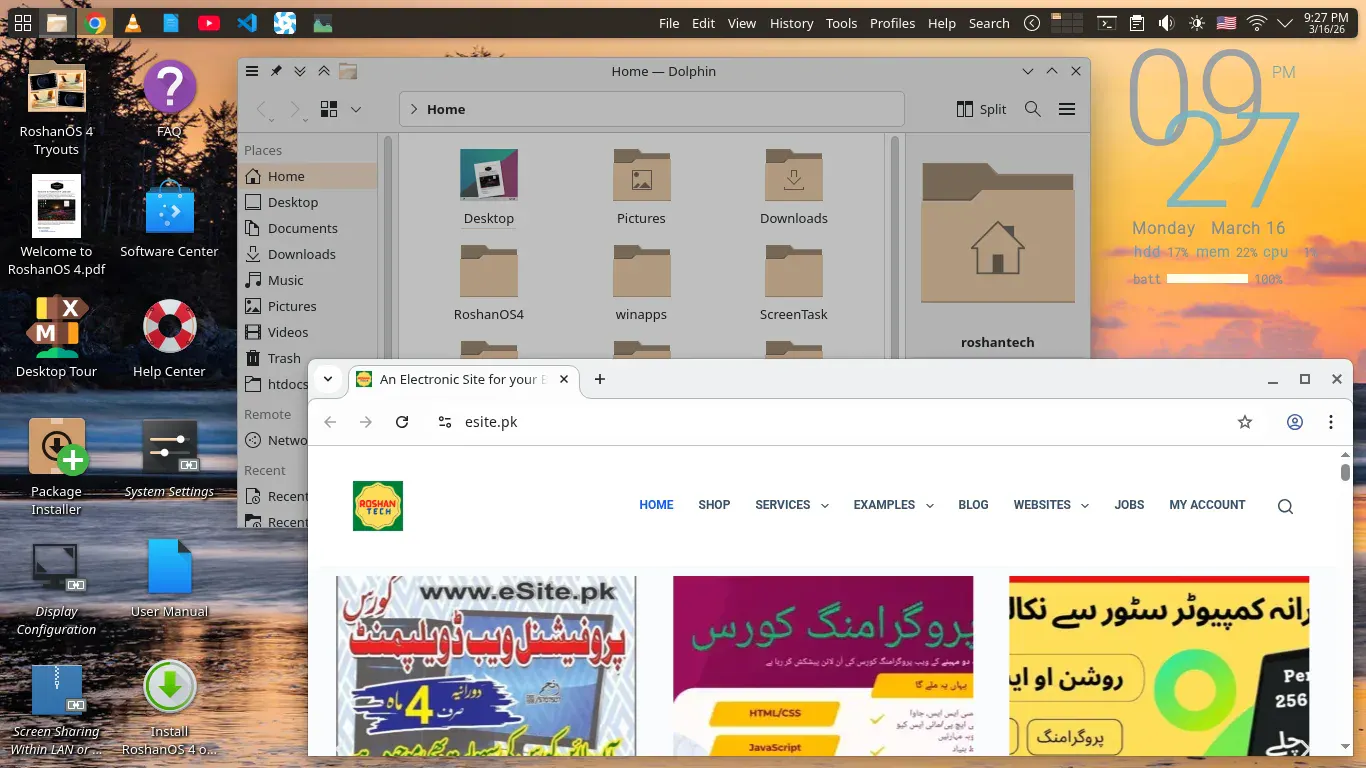This screenshot has height=768, width=1366.
Task: Expand the view mode dropdown arrow in Dolphin
Action: [355, 109]
